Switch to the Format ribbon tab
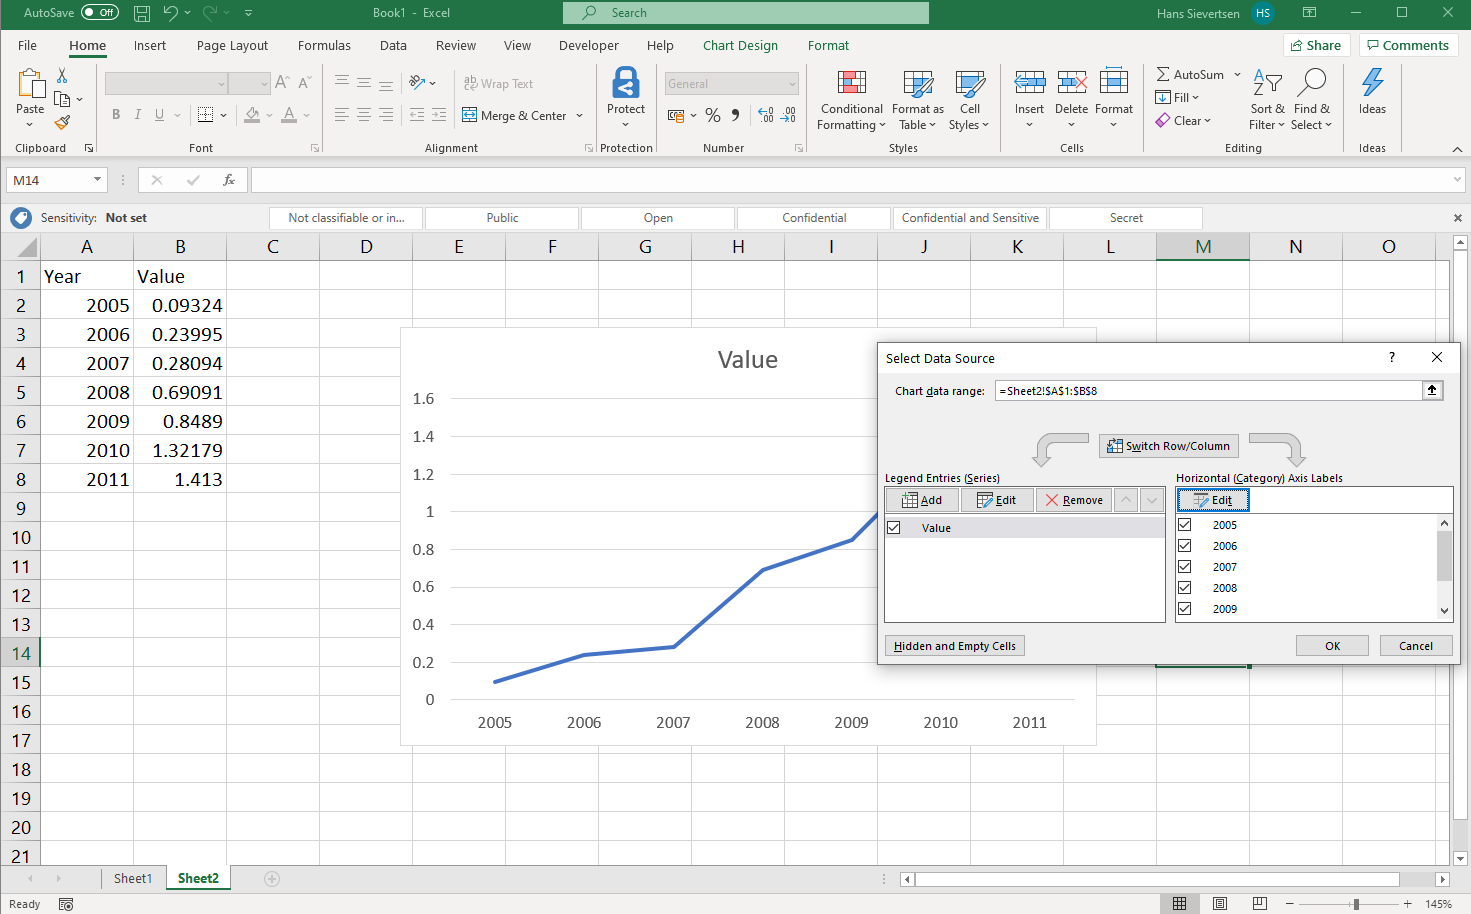The height and width of the screenshot is (914, 1471). 828,45
